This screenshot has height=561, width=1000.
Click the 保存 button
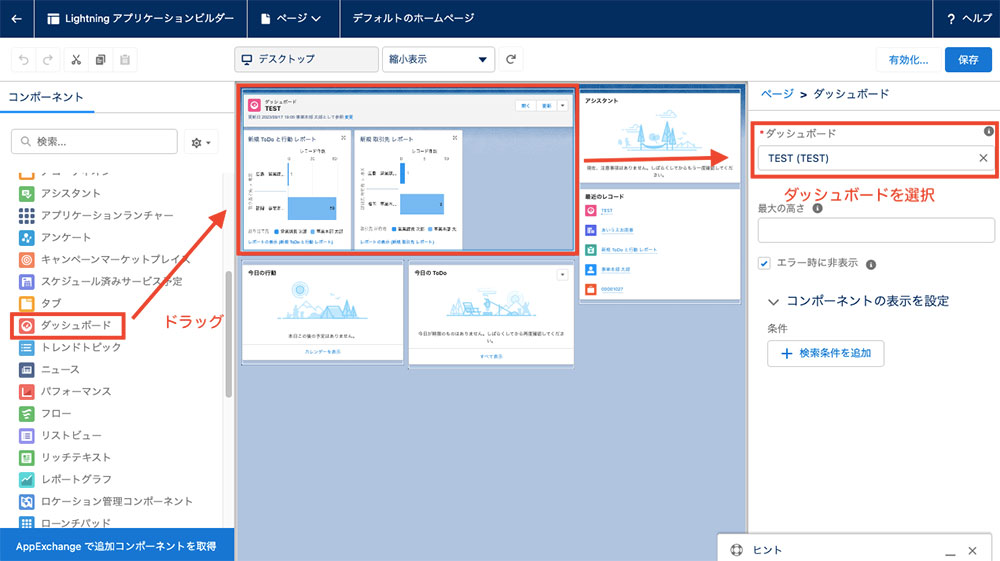[968, 60]
